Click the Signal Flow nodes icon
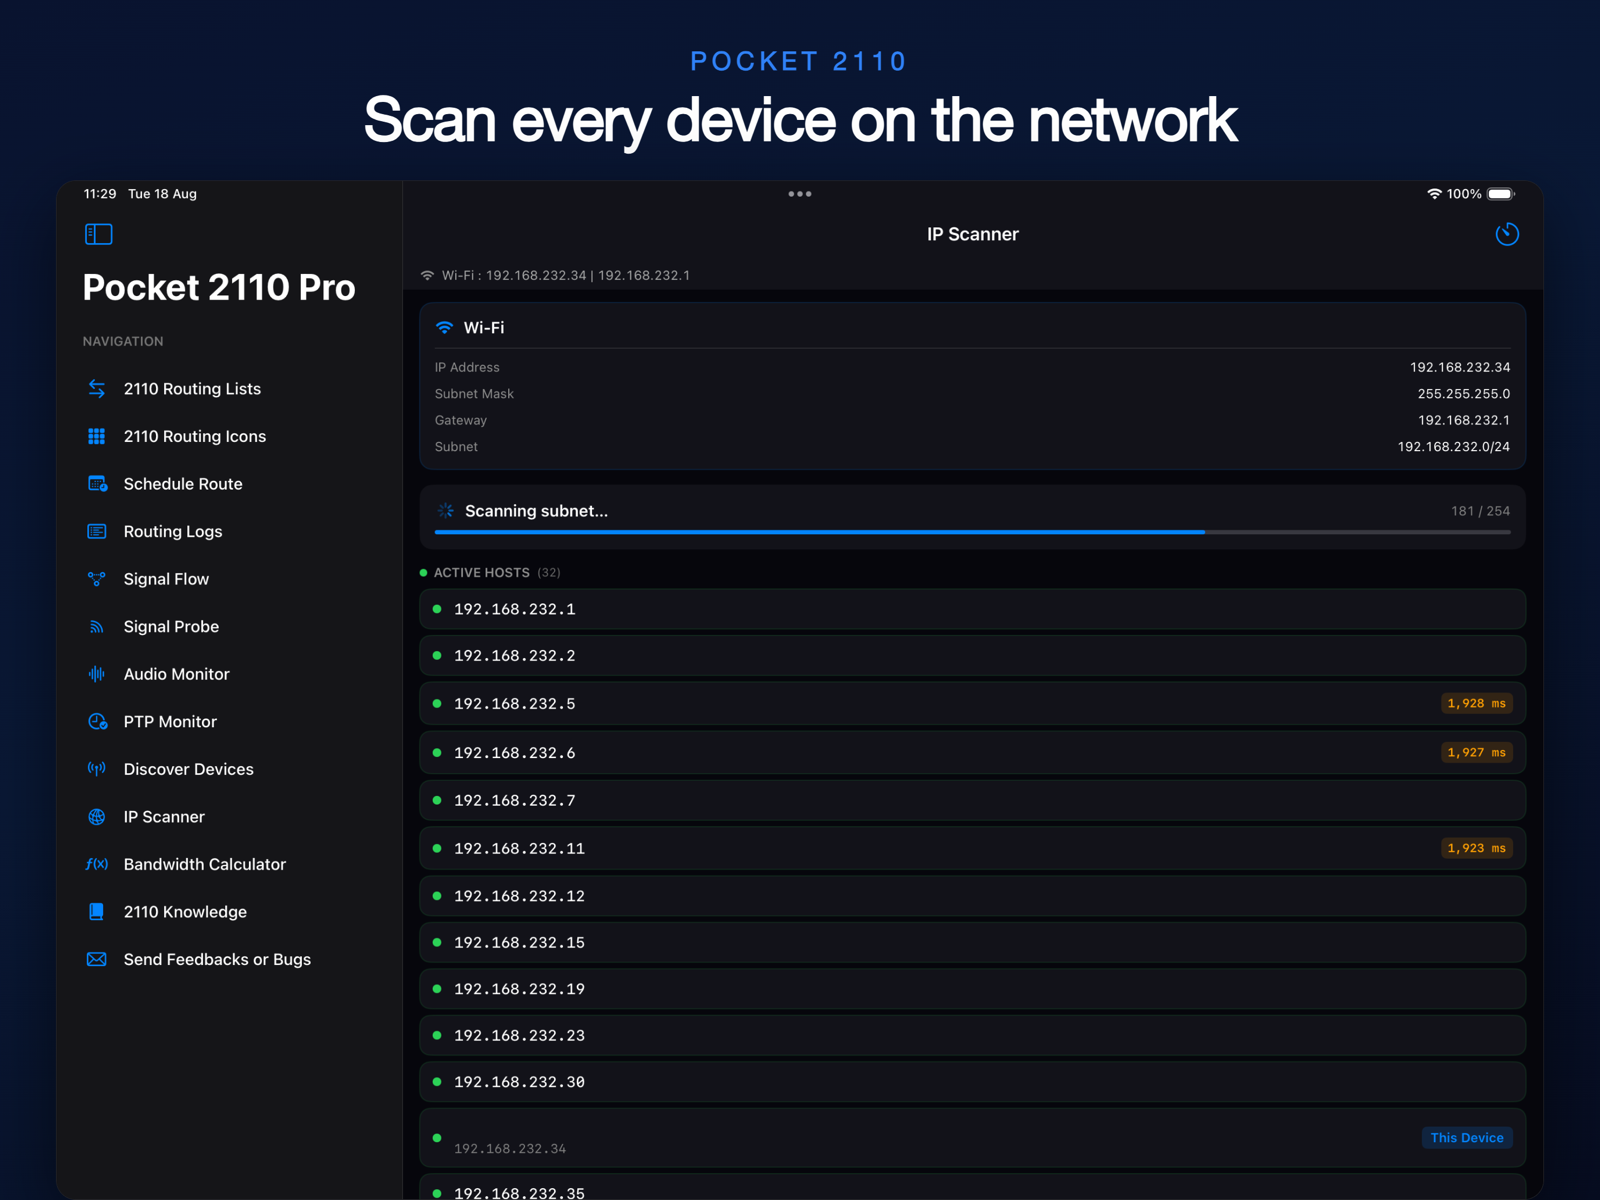 point(97,579)
